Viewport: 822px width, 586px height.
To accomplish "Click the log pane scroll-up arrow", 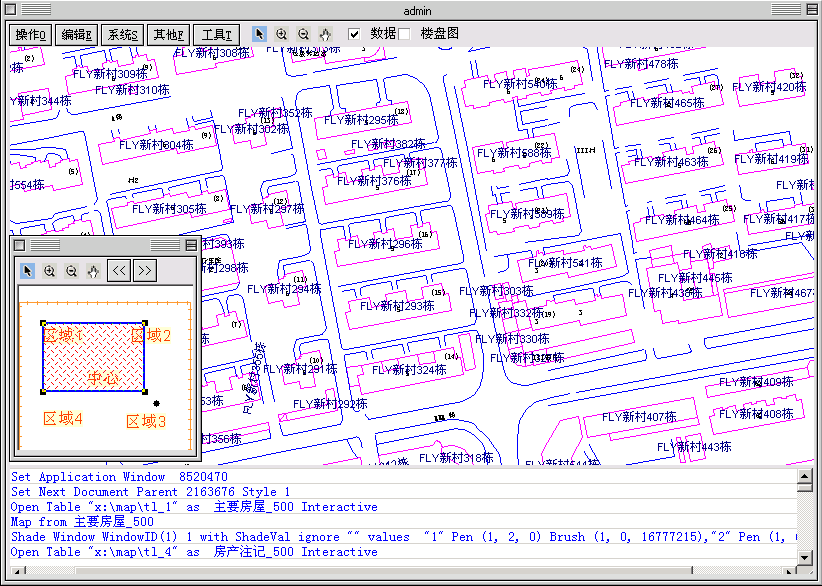I will tap(805, 476).
